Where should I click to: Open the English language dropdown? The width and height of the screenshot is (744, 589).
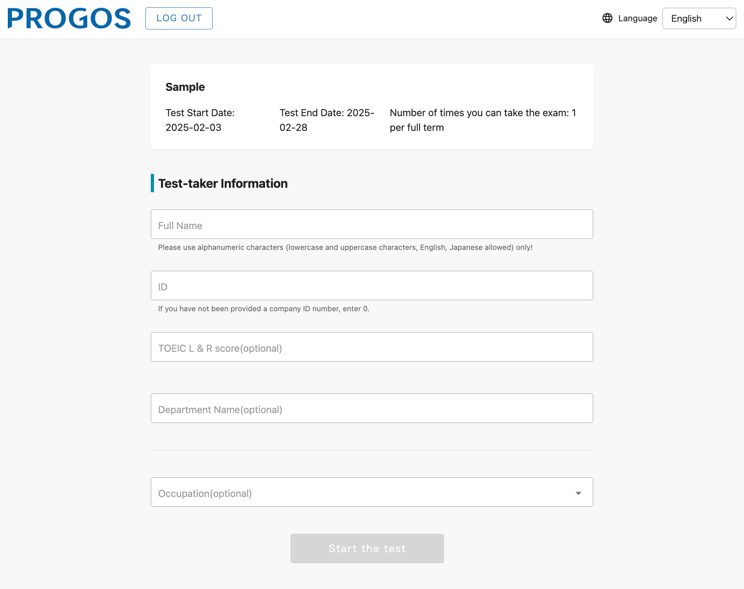pyautogui.click(x=699, y=19)
